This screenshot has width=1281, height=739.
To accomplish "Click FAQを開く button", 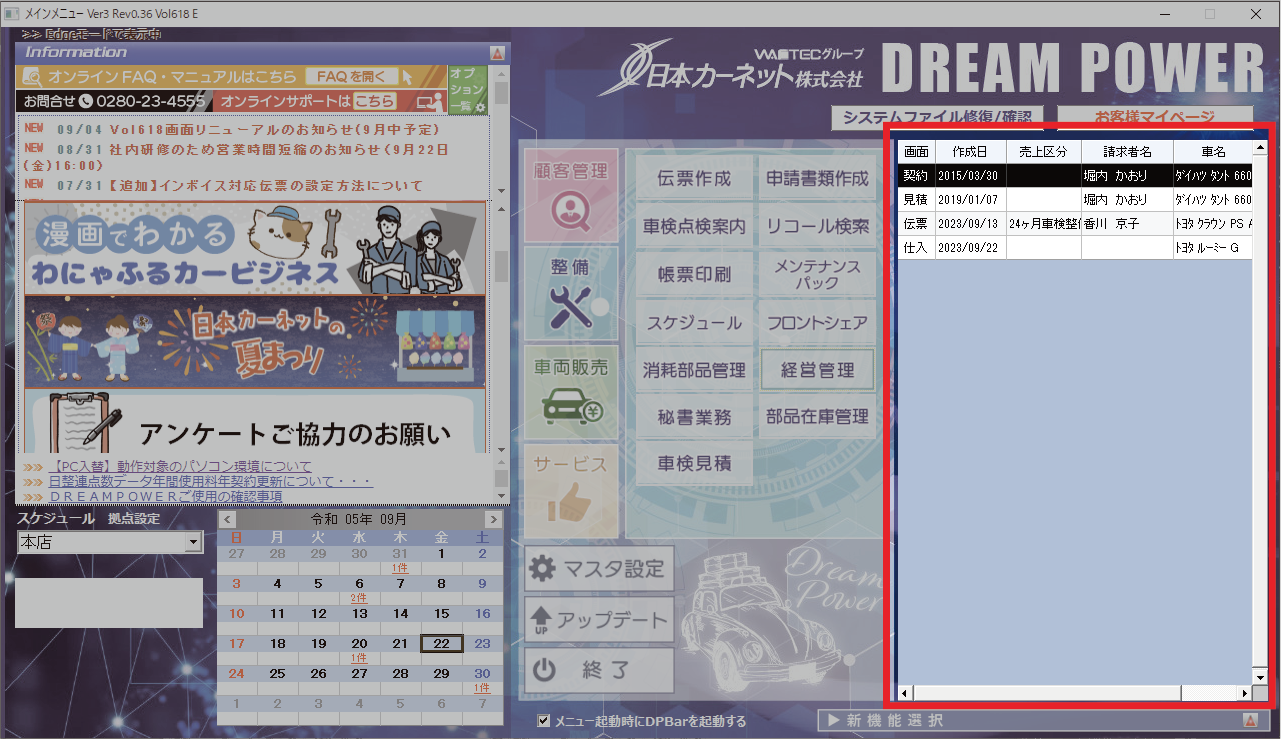I will pos(350,77).
